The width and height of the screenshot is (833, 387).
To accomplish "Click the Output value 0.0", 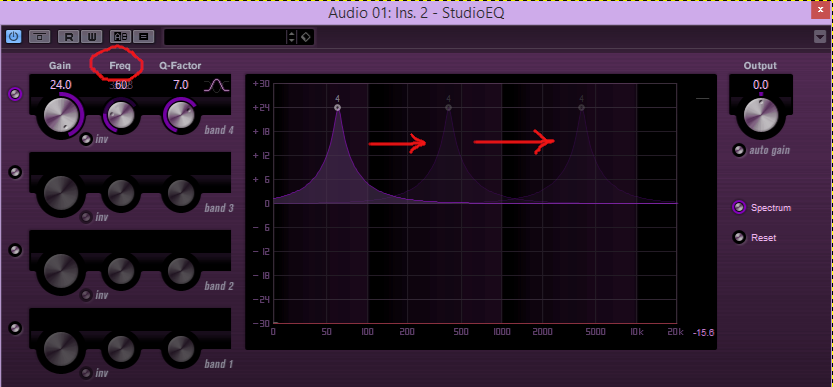I will pyautogui.click(x=760, y=85).
